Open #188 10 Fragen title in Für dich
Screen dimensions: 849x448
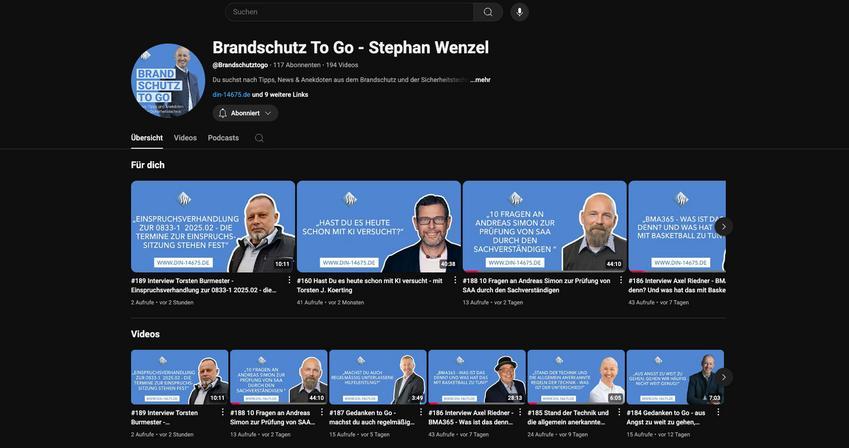click(x=537, y=285)
